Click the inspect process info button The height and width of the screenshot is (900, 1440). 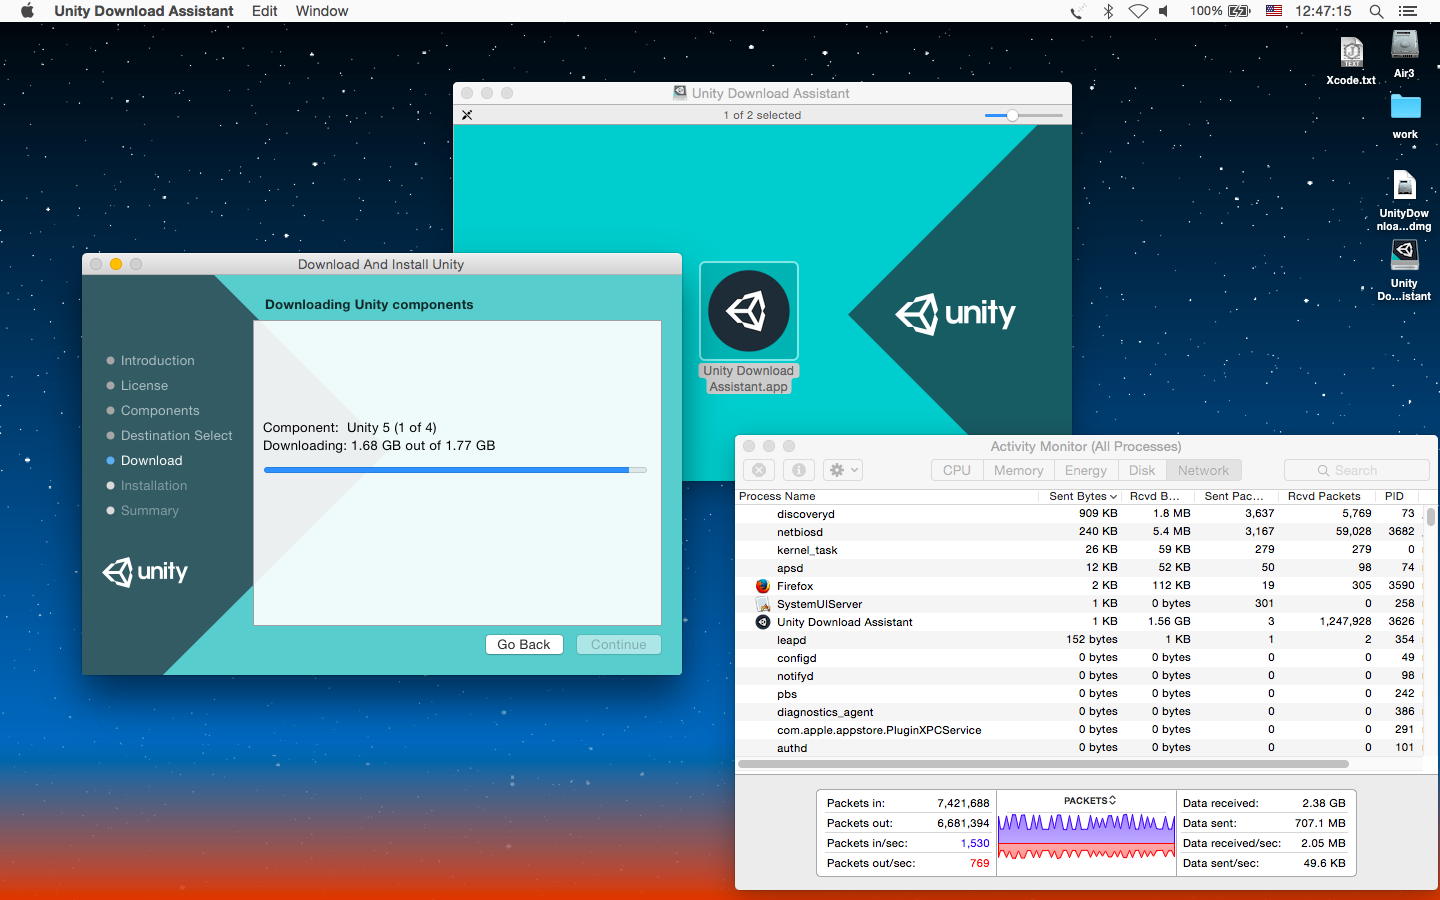click(x=798, y=470)
